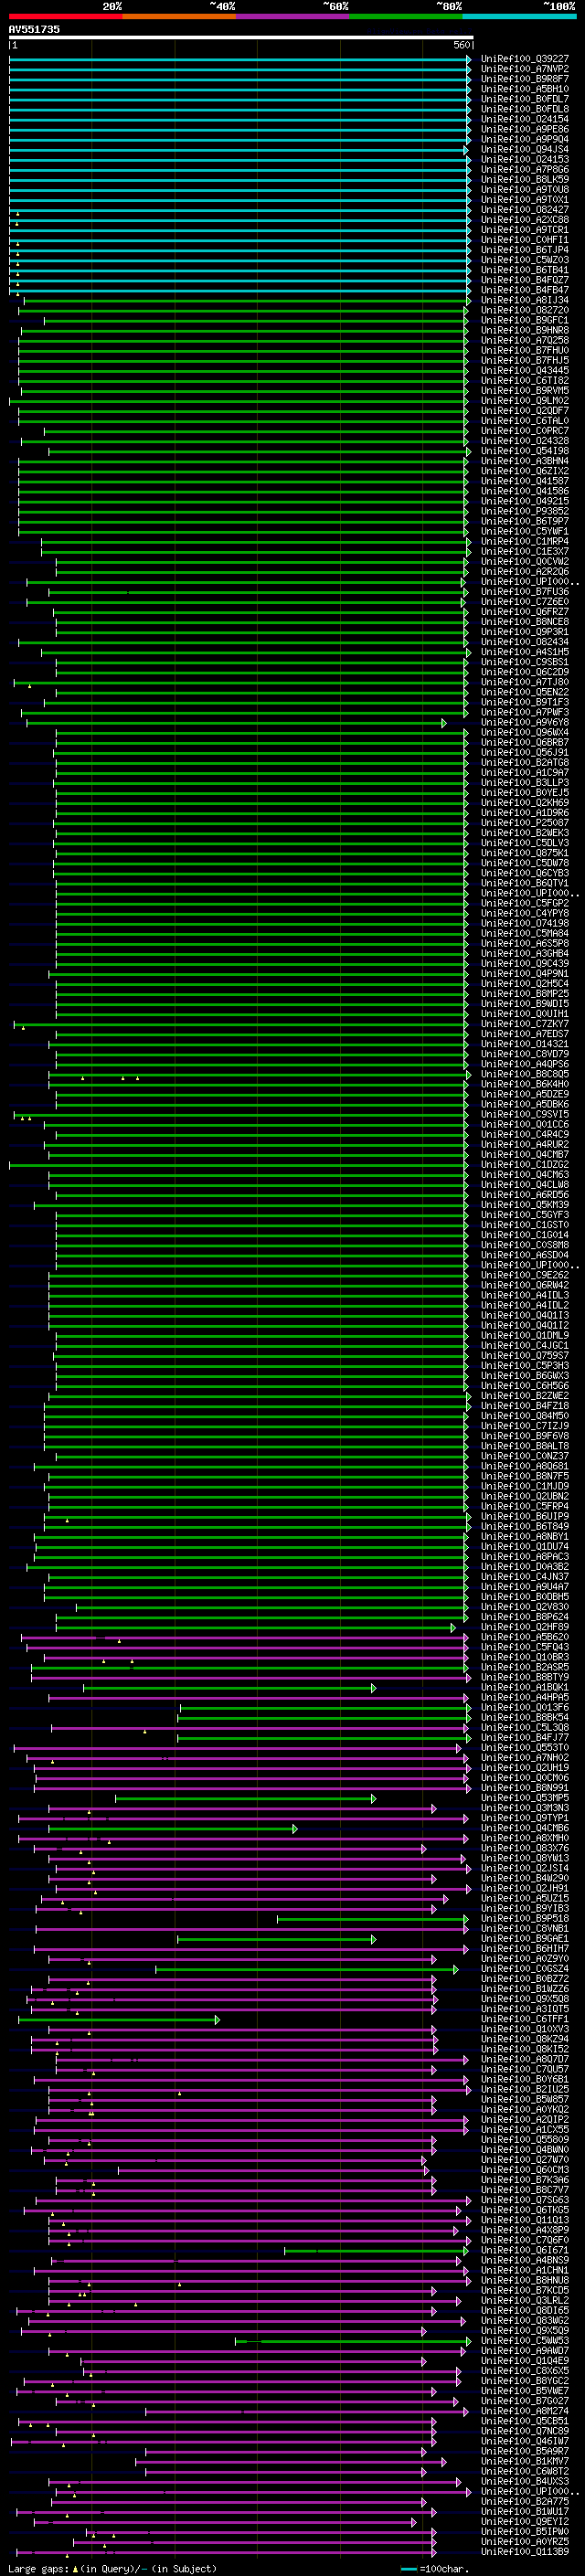Image resolution: width=585 pixels, height=2576 pixels.
Task: Select hit UniRef100_B1KMV7
Action: pyautogui.click(x=525, y=2461)
